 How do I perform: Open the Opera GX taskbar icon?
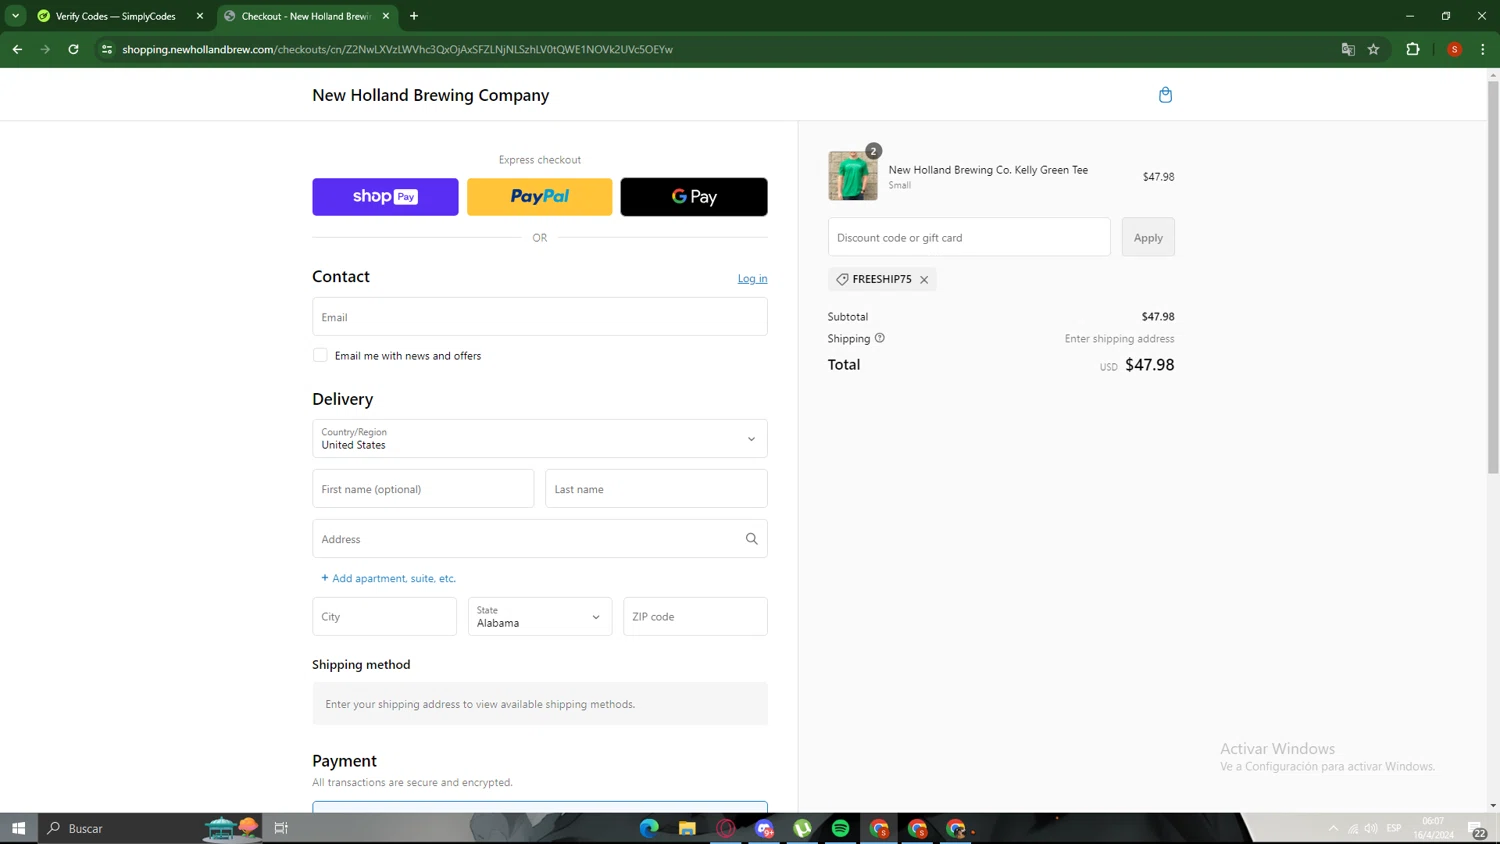click(x=726, y=828)
